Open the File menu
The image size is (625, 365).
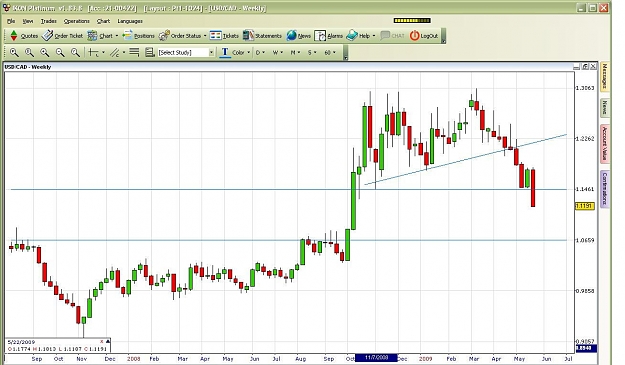(11, 21)
